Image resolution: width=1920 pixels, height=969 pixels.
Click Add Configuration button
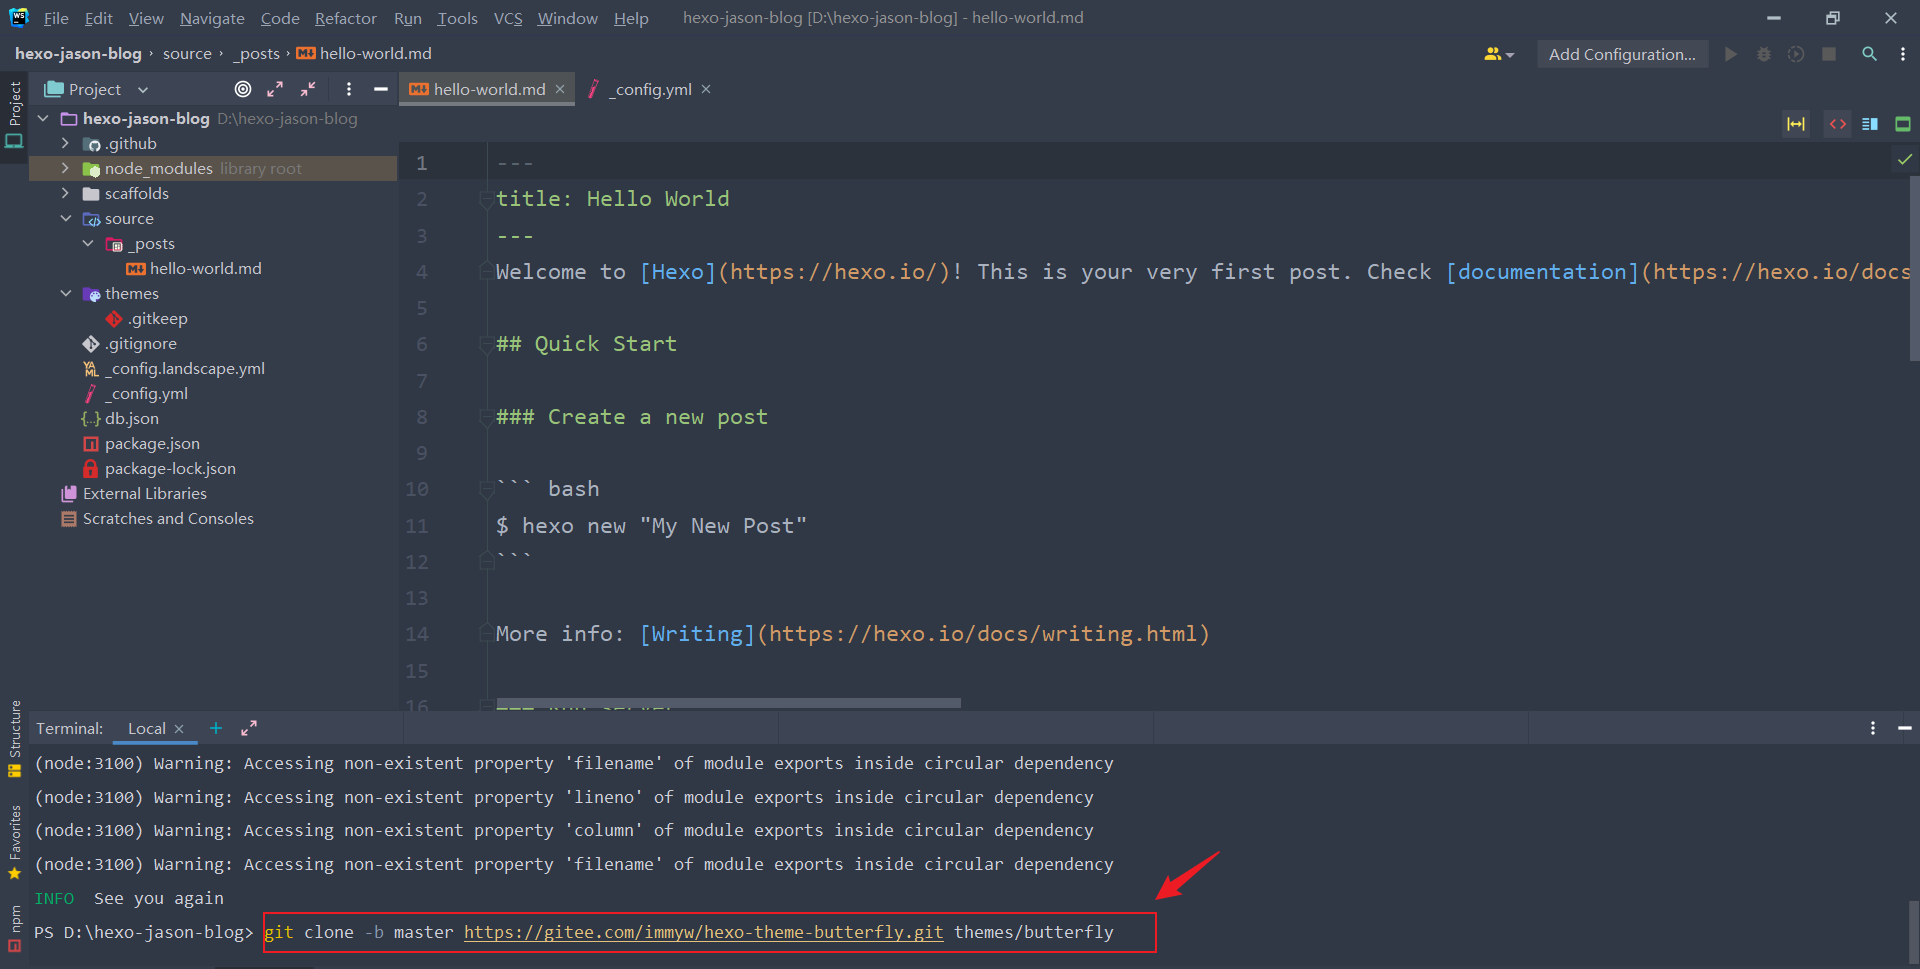pyautogui.click(x=1622, y=54)
